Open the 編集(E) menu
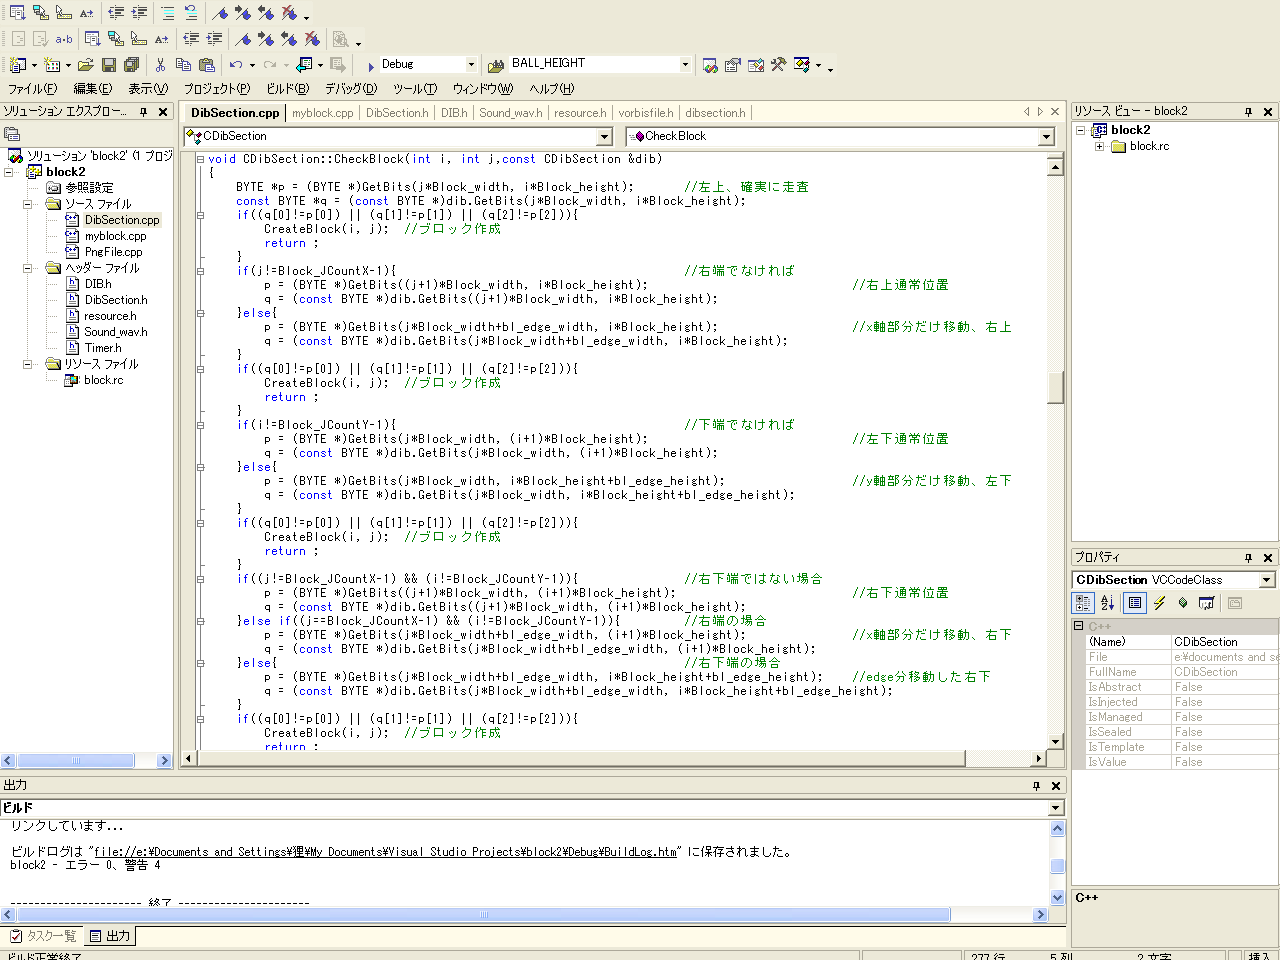1280x960 pixels. (93, 89)
